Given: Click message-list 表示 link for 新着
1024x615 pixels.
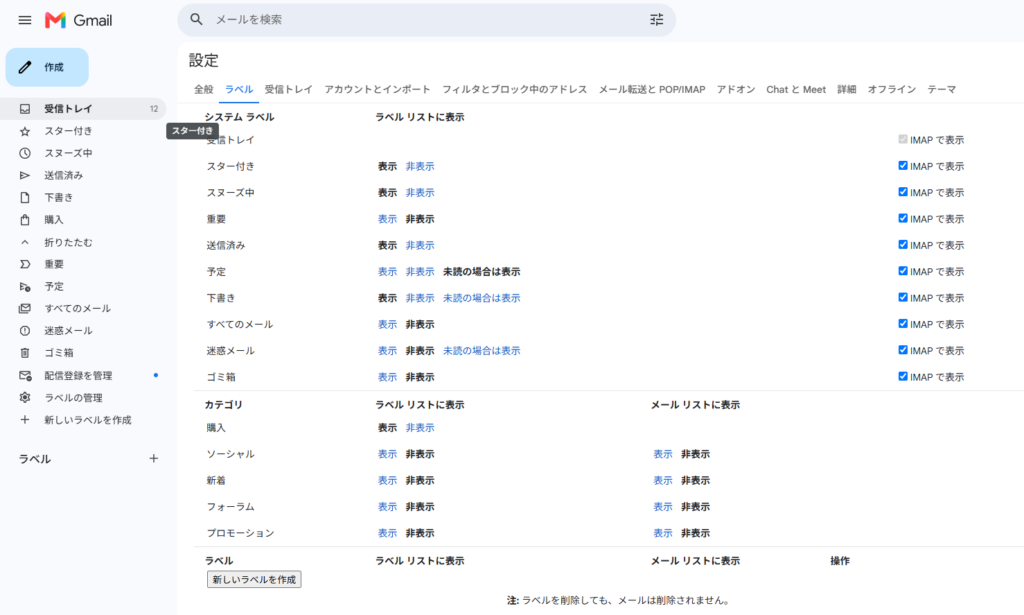Looking at the screenshot, I should pos(663,481).
